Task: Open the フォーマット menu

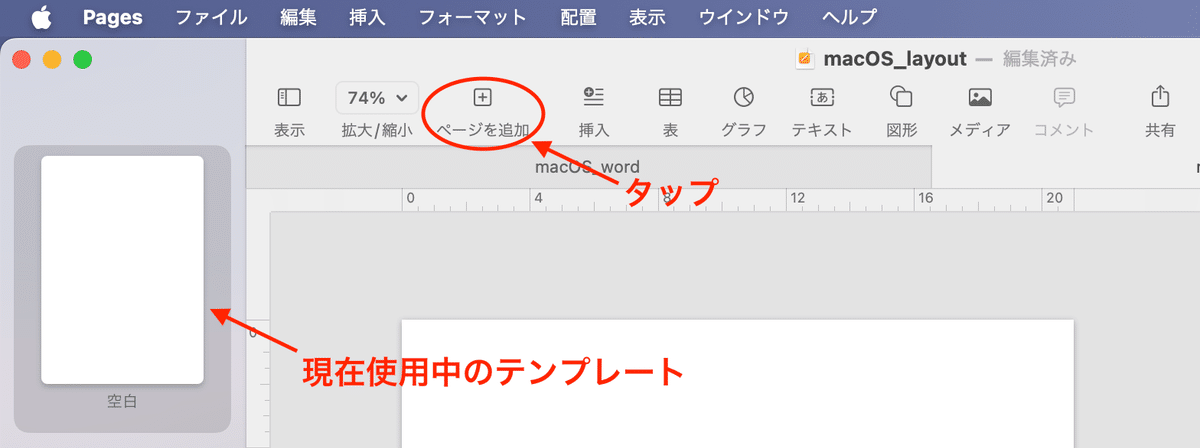Action: 473,17
